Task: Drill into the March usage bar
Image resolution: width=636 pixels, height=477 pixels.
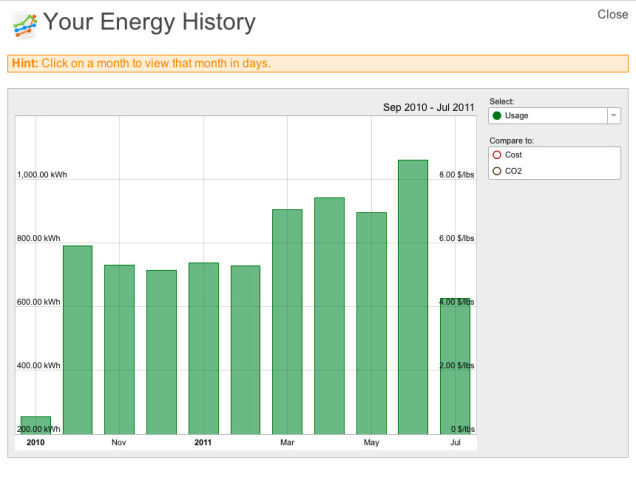Action: point(287,322)
